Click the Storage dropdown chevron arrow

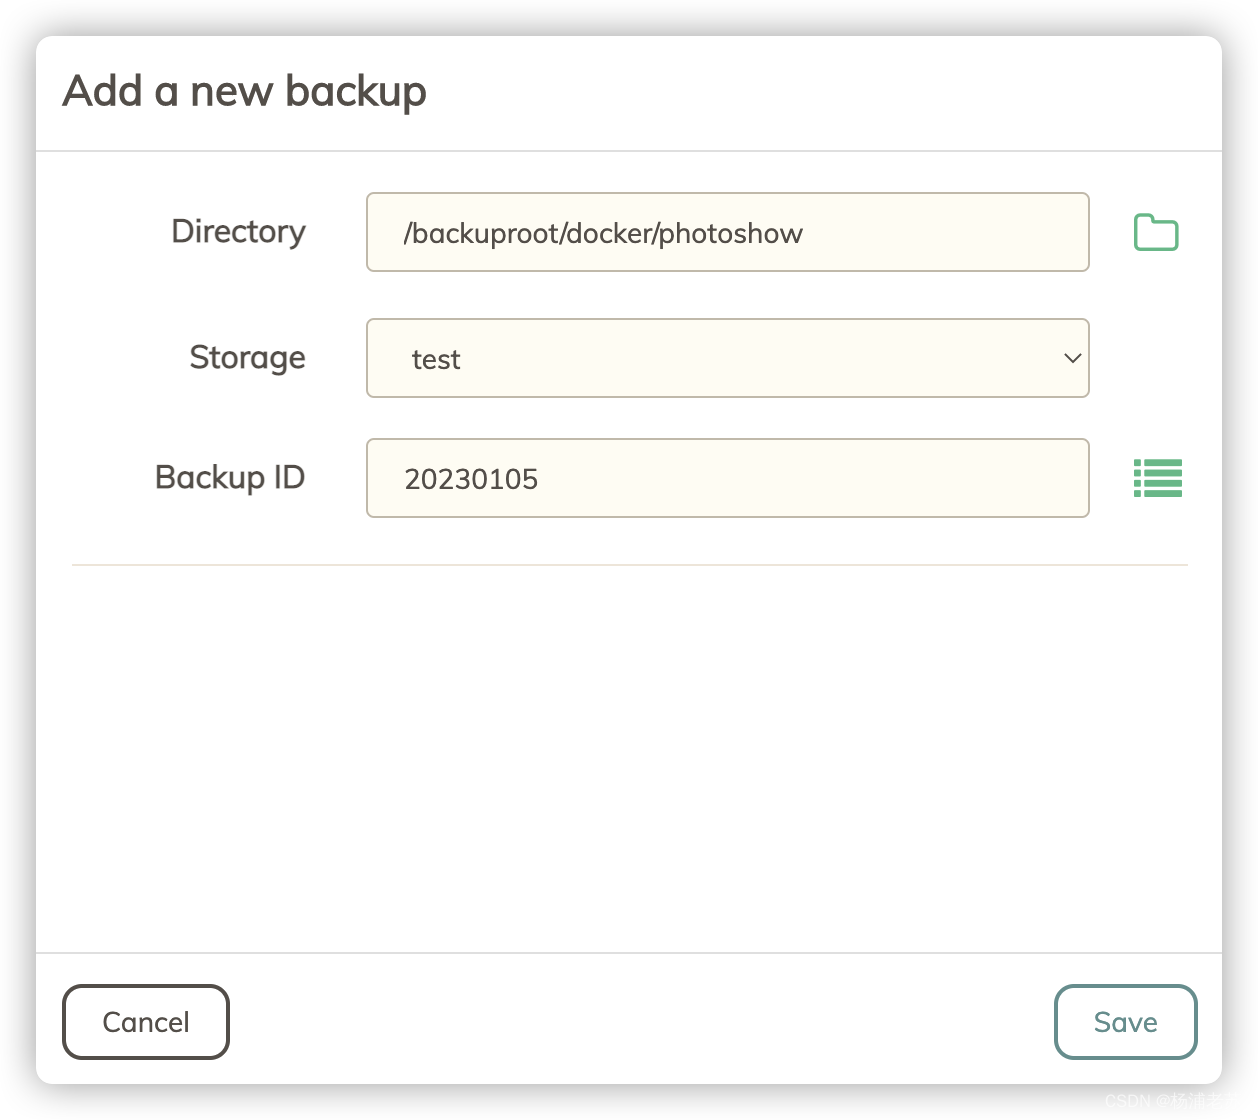coord(1072,358)
